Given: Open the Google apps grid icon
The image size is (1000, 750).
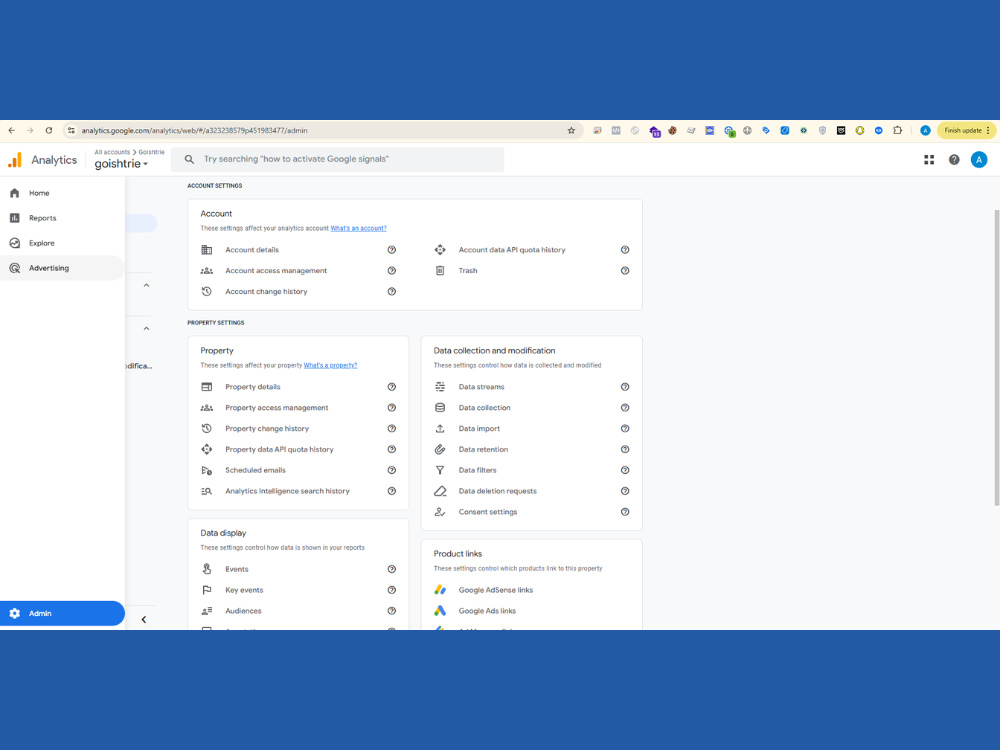Looking at the screenshot, I should [x=929, y=159].
